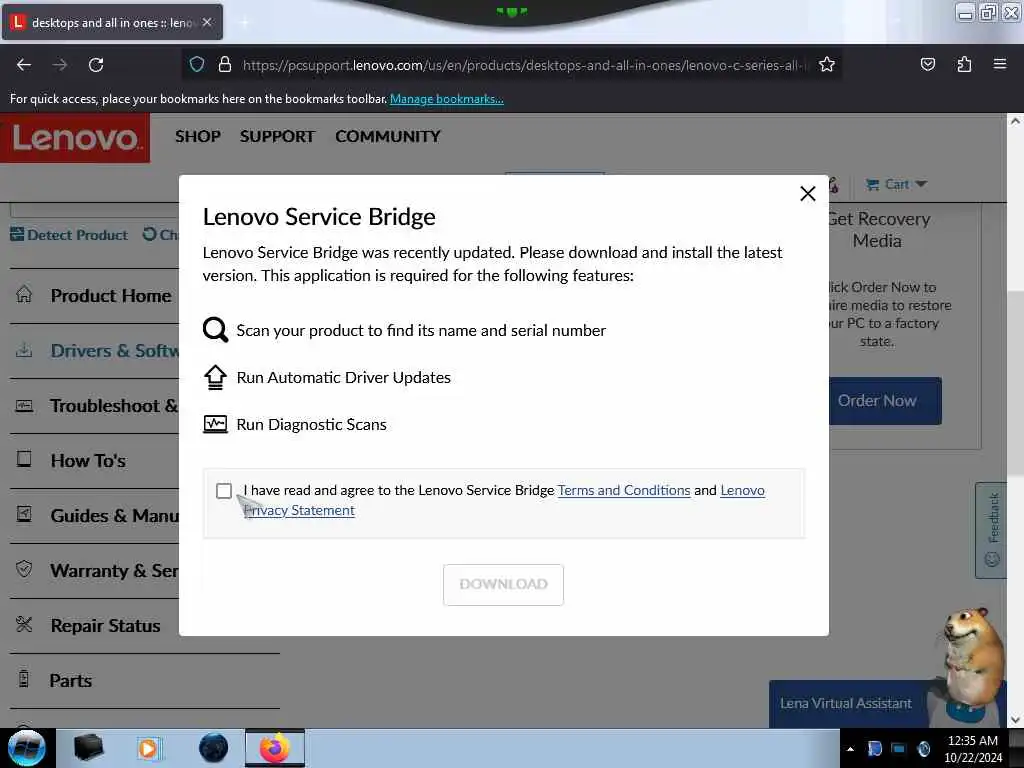Click the page scrollbar down arrow
1024x768 pixels.
pyautogui.click(x=1015, y=720)
